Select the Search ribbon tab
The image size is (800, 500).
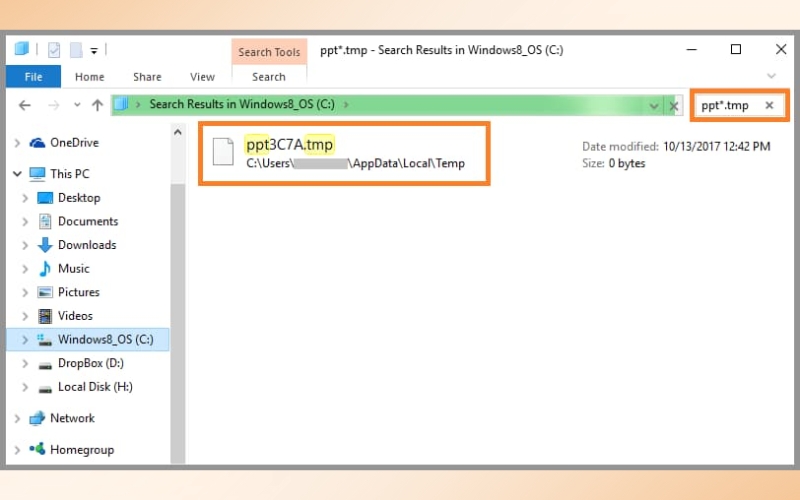[x=268, y=77]
